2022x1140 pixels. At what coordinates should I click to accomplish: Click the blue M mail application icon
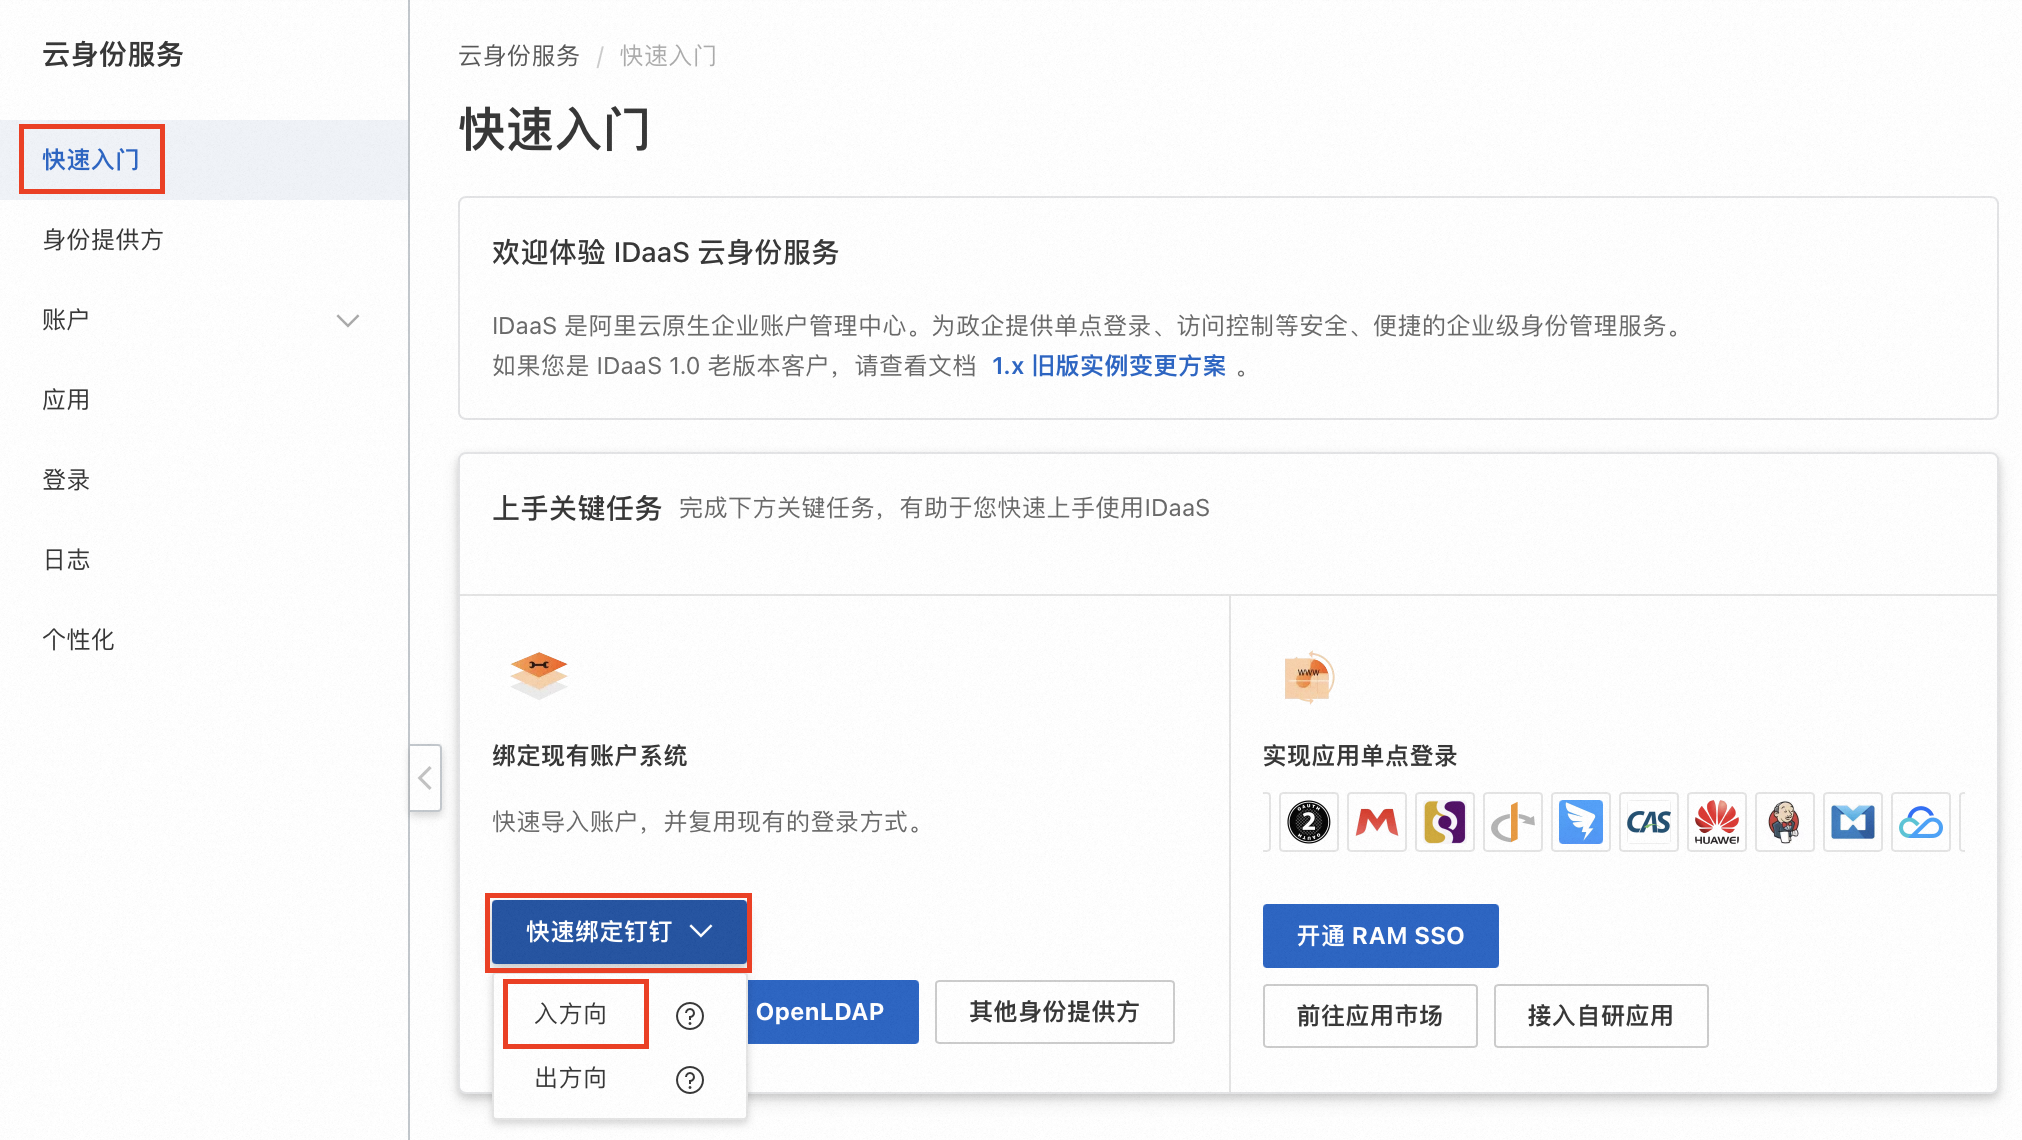click(1852, 822)
